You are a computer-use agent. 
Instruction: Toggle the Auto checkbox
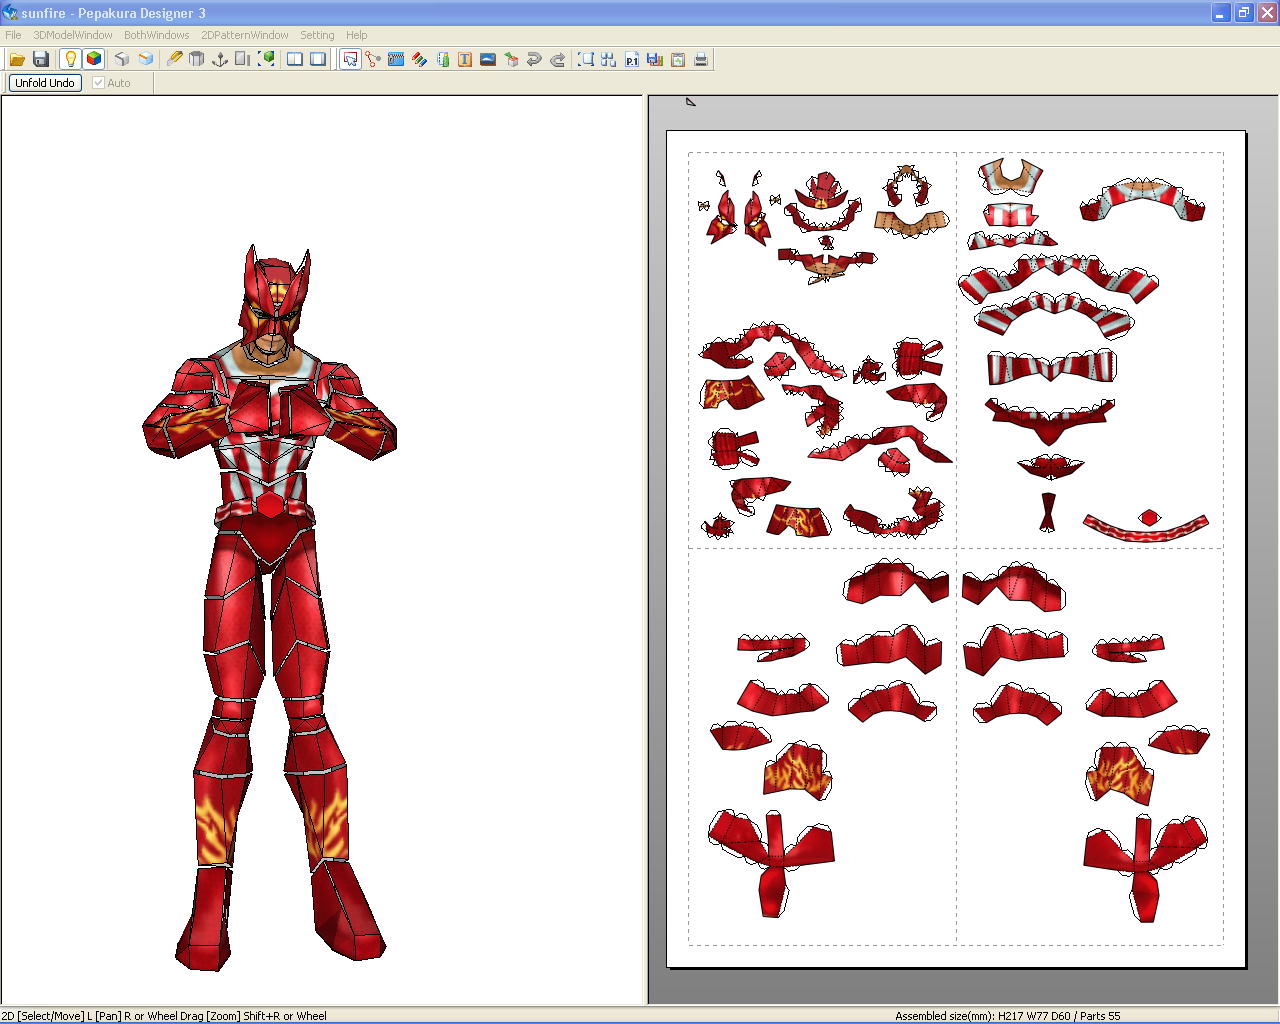point(98,83)
